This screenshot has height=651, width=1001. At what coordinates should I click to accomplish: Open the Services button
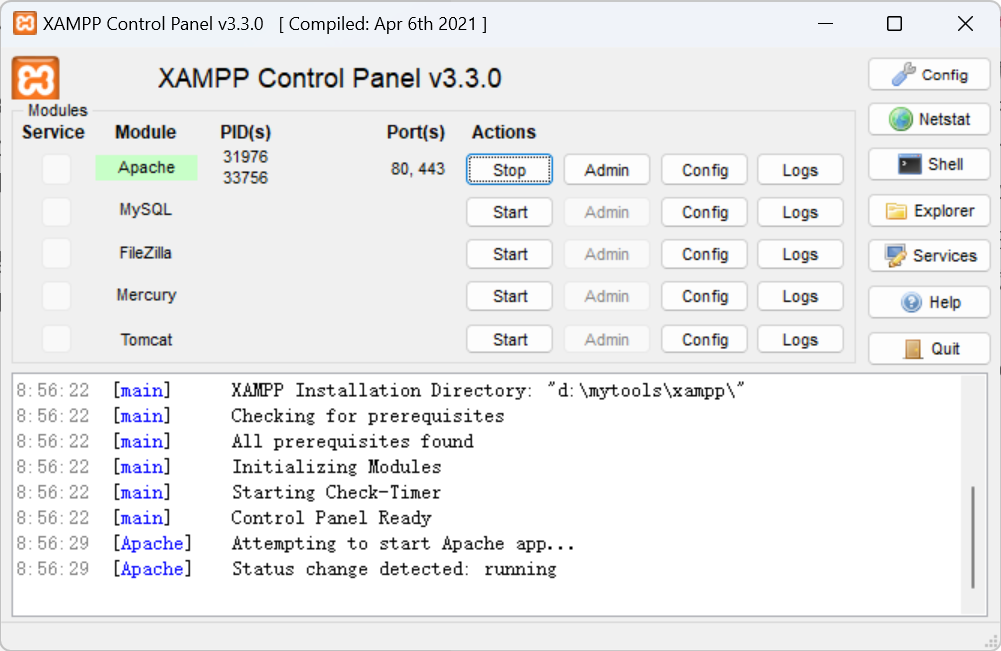[x=930, y=256]
